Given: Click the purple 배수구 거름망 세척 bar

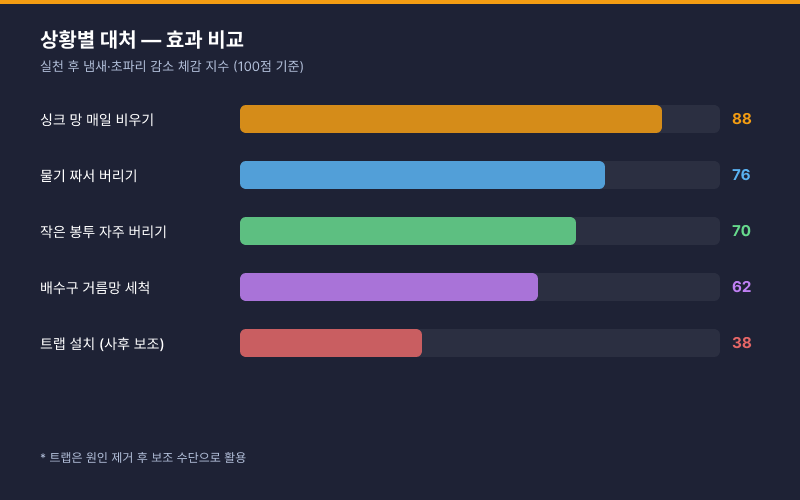Looking at the screenshot, I should 389,287.
